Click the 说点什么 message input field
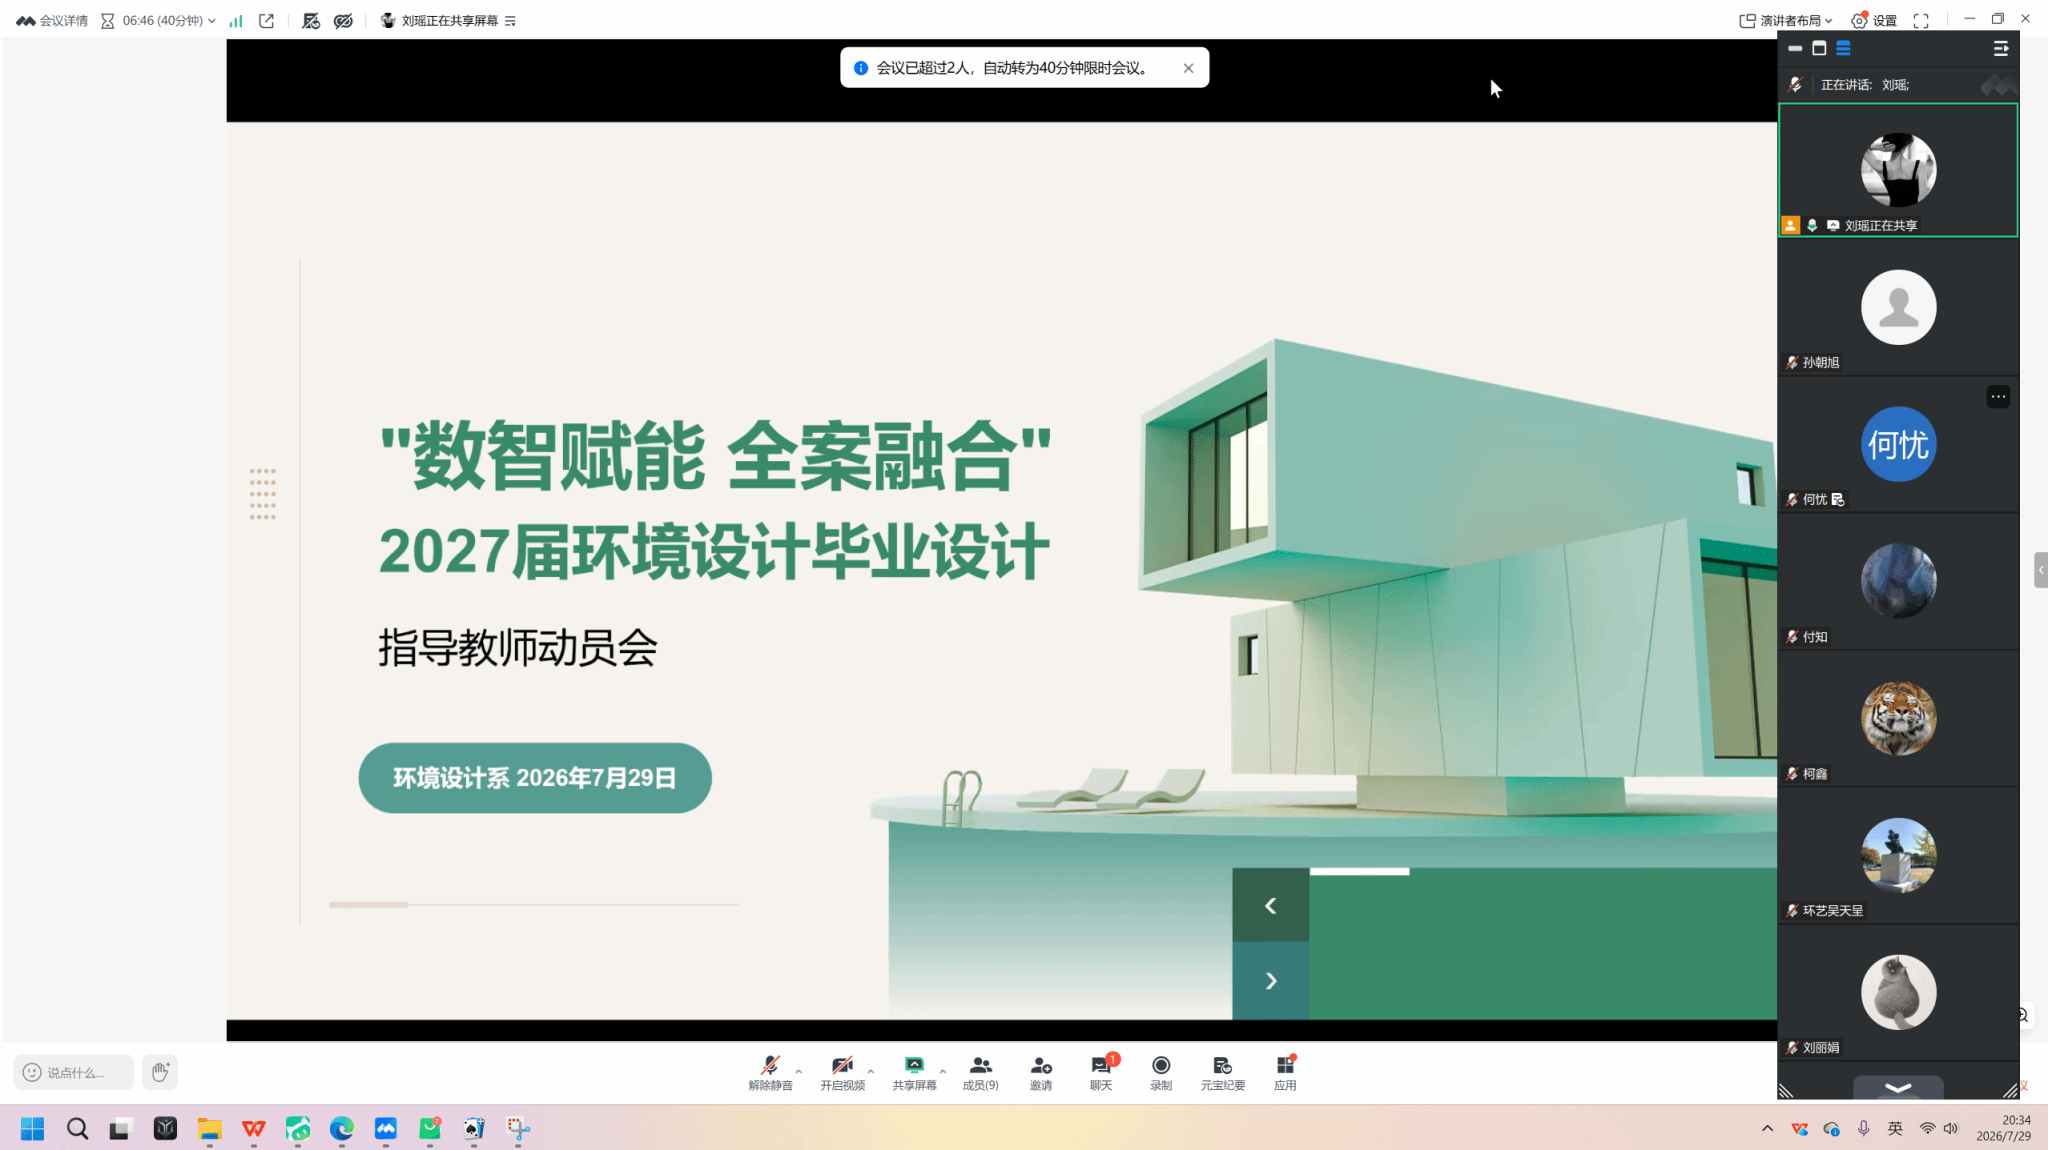 click(x=74, y=1072)
